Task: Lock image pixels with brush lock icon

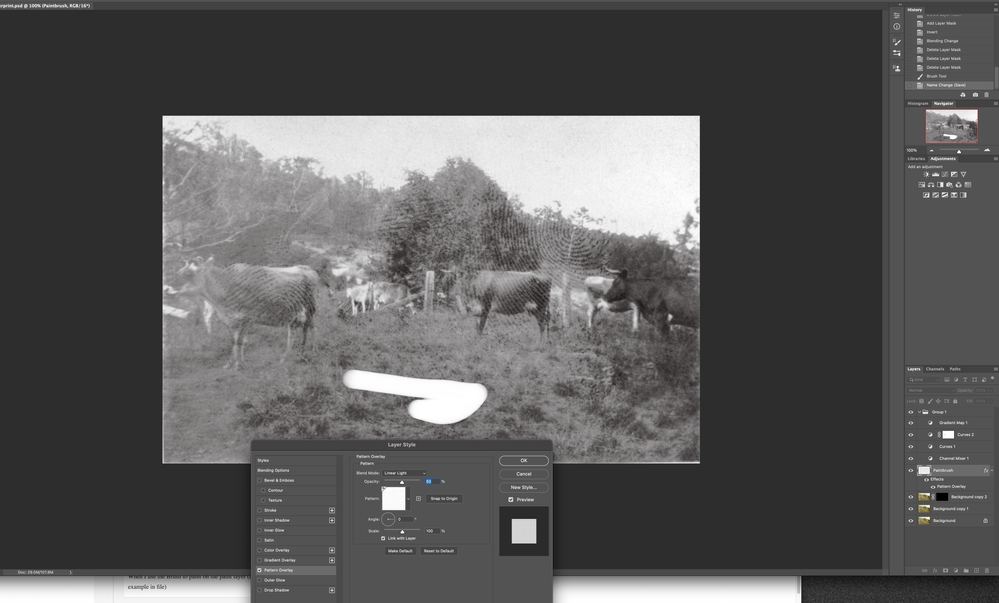Action: [930, 401]
